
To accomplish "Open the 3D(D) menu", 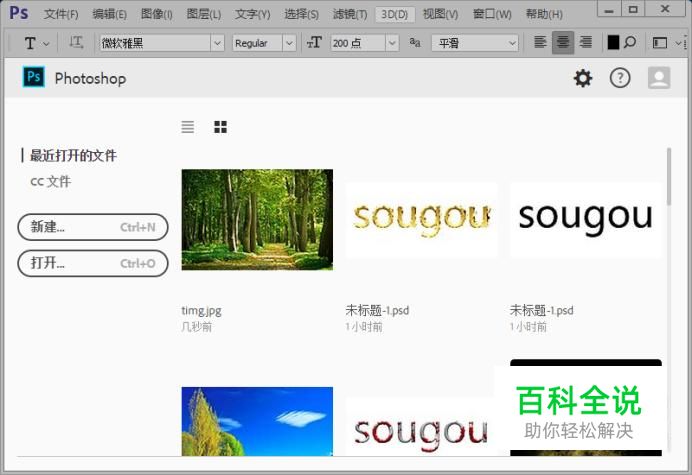I will point(395,14).
